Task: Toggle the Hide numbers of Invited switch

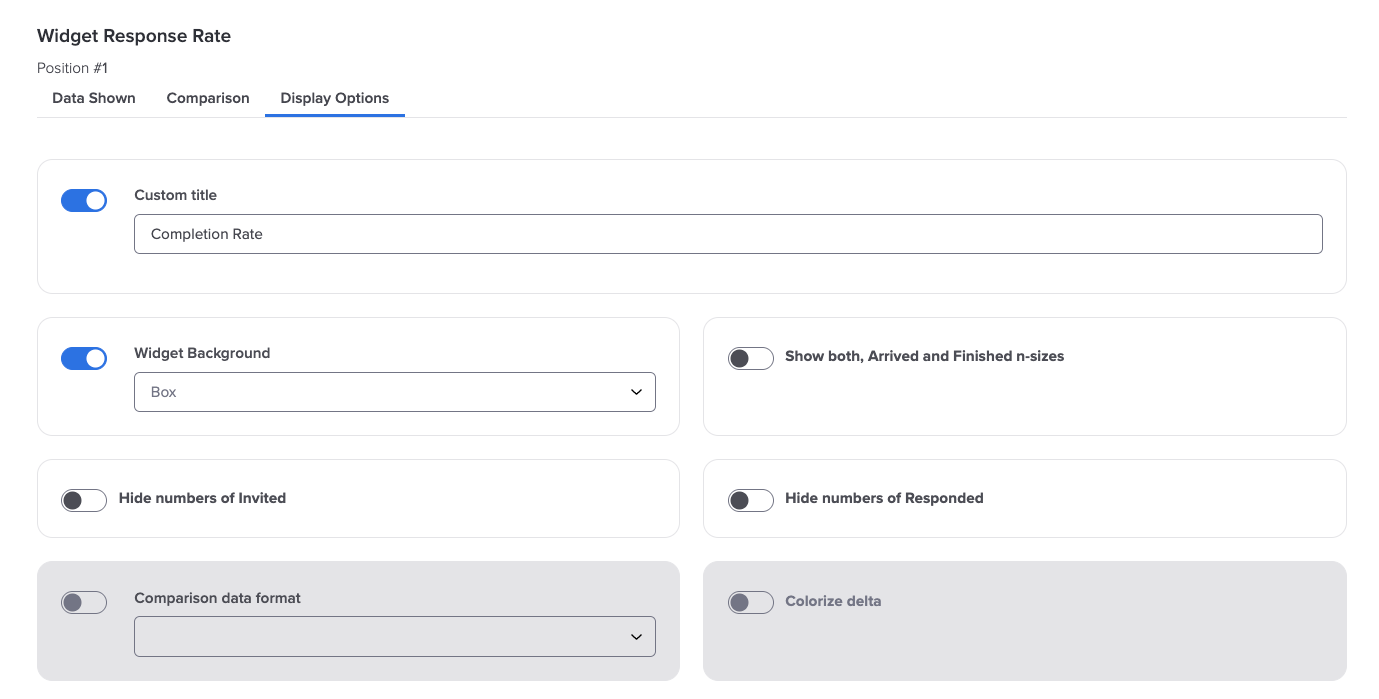Action: (x=84, y=500)
